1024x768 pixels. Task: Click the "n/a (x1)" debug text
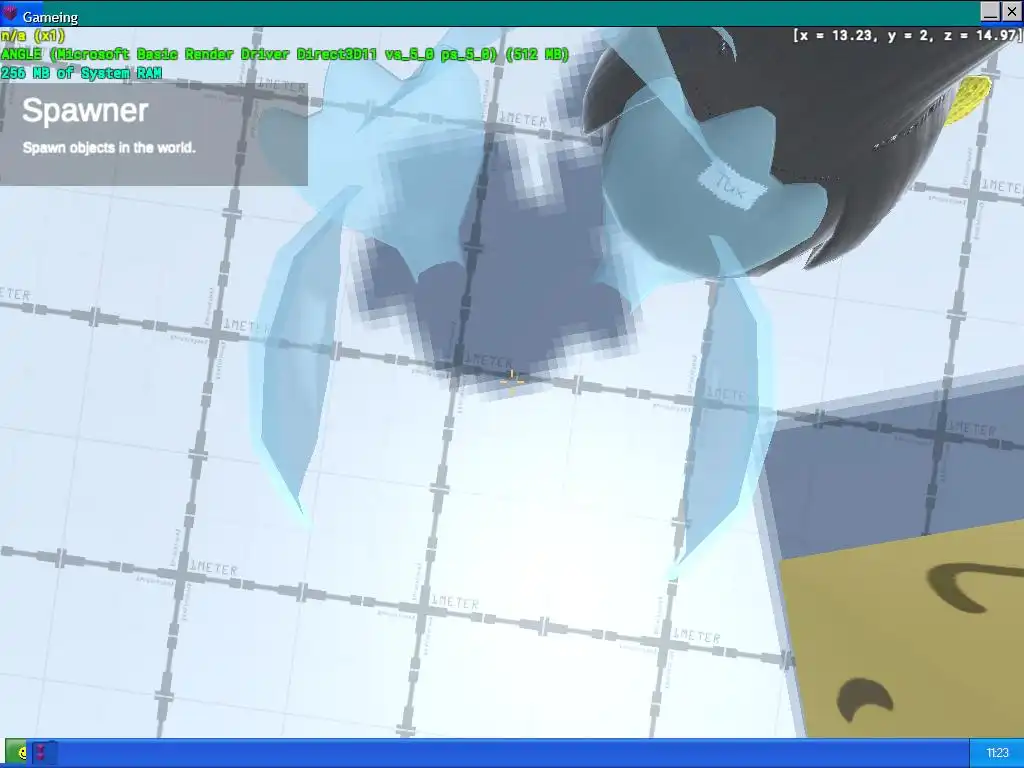33,35
